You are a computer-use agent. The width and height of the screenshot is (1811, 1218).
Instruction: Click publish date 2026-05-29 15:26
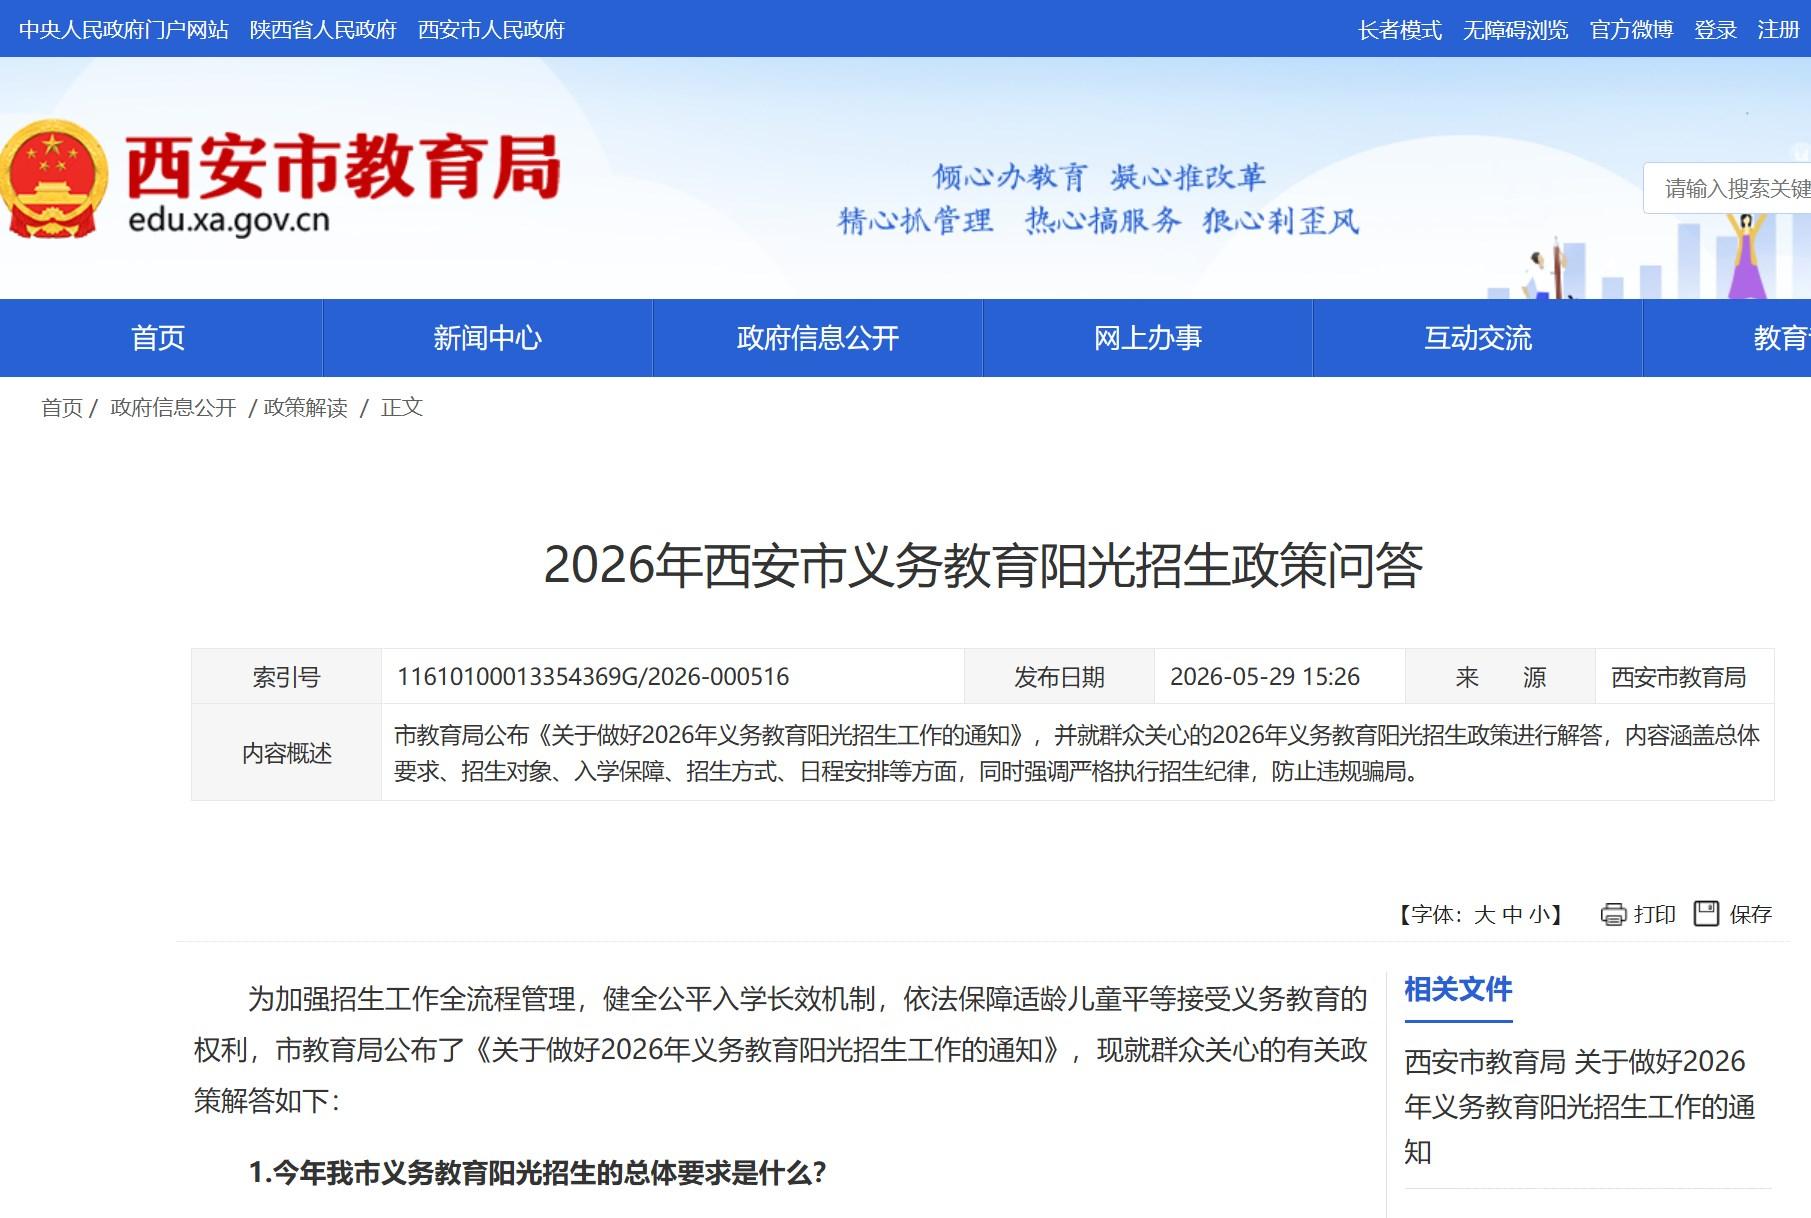coord(1265,677)
